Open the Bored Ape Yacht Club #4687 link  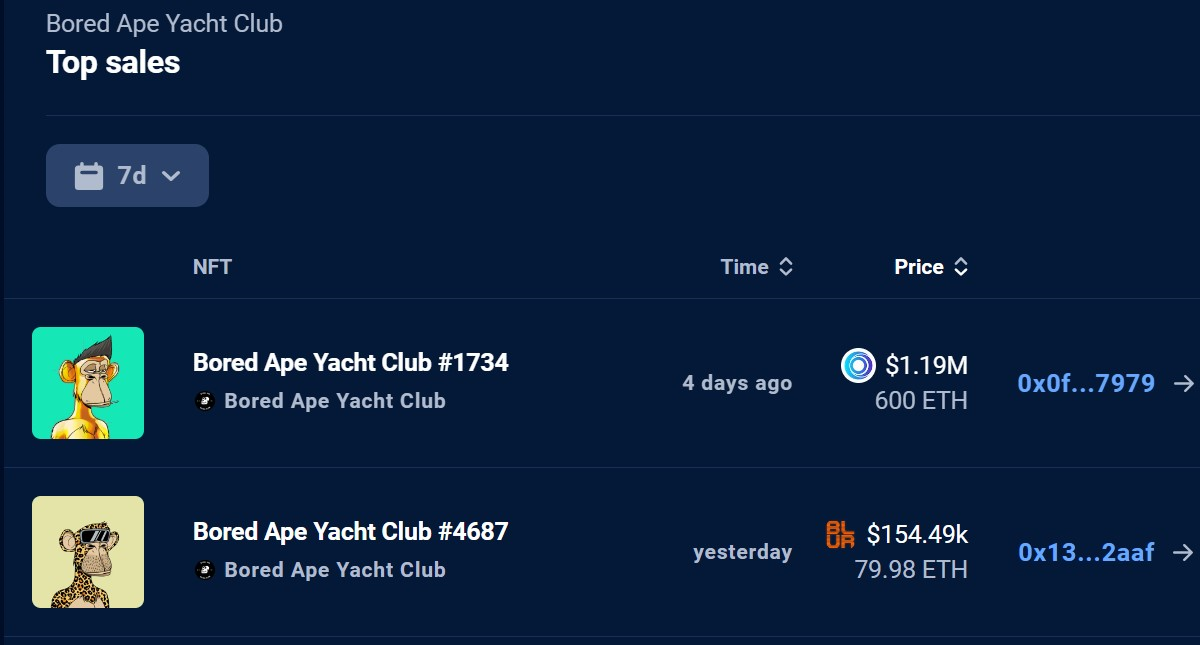coord(351,531)
